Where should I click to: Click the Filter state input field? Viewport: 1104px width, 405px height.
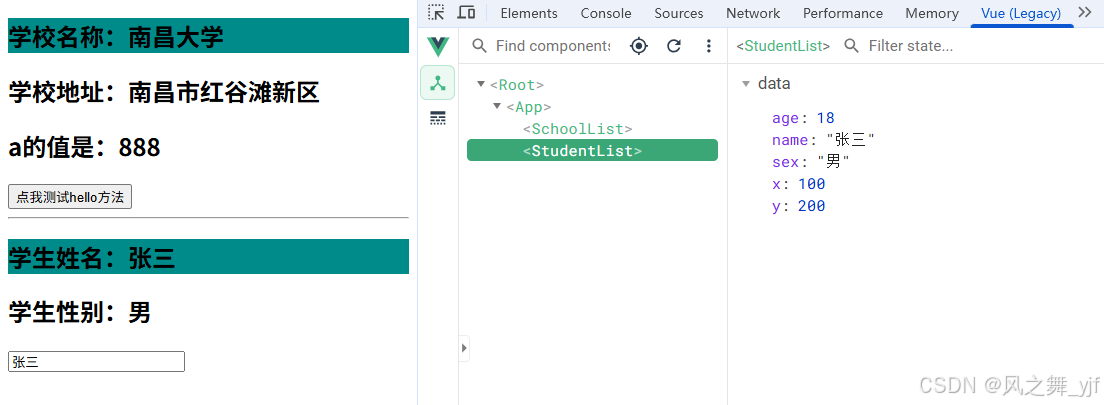pos(910,46)
